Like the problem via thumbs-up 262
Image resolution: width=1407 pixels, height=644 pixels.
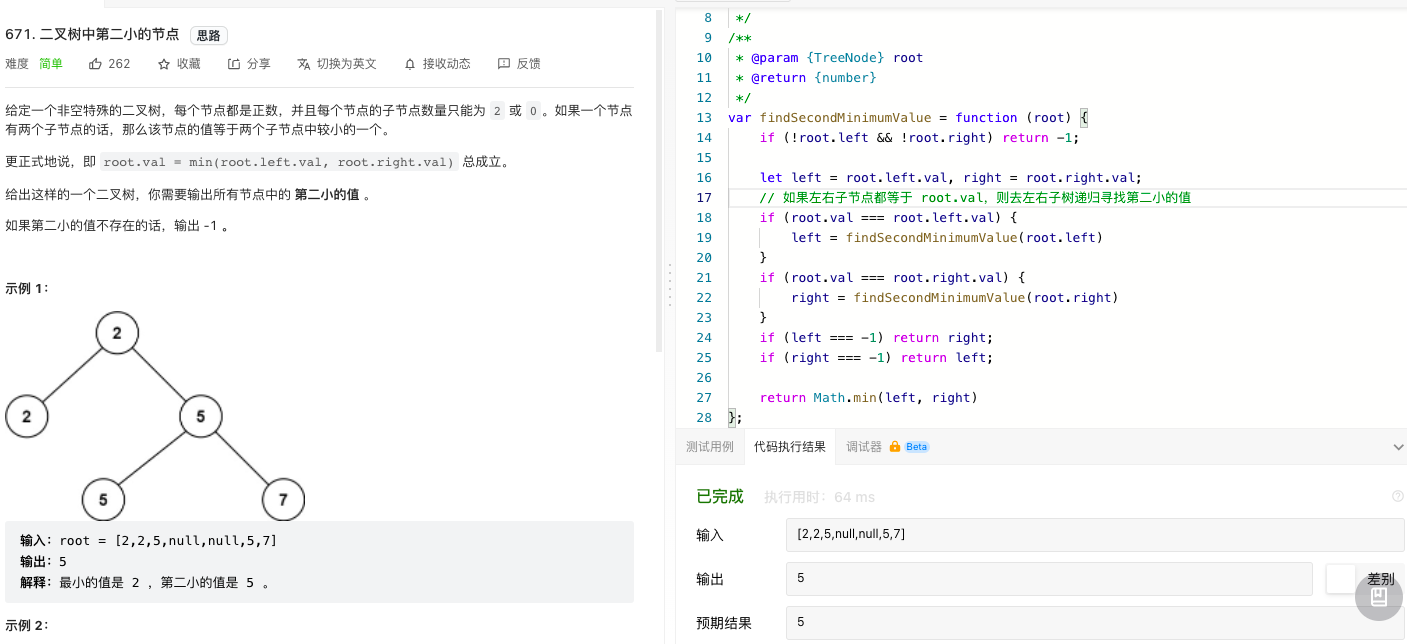[x=109, y=63]
